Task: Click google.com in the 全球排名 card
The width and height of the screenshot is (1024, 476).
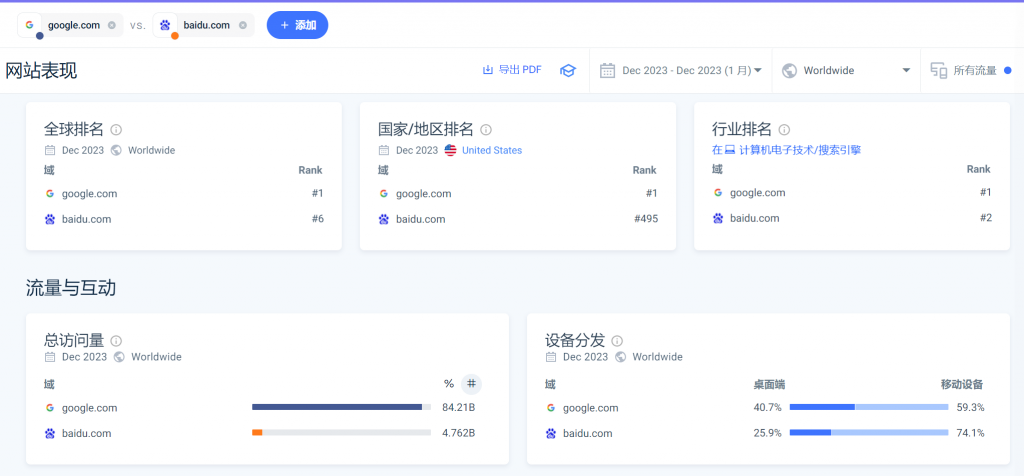Action: (x=89, y=193)
